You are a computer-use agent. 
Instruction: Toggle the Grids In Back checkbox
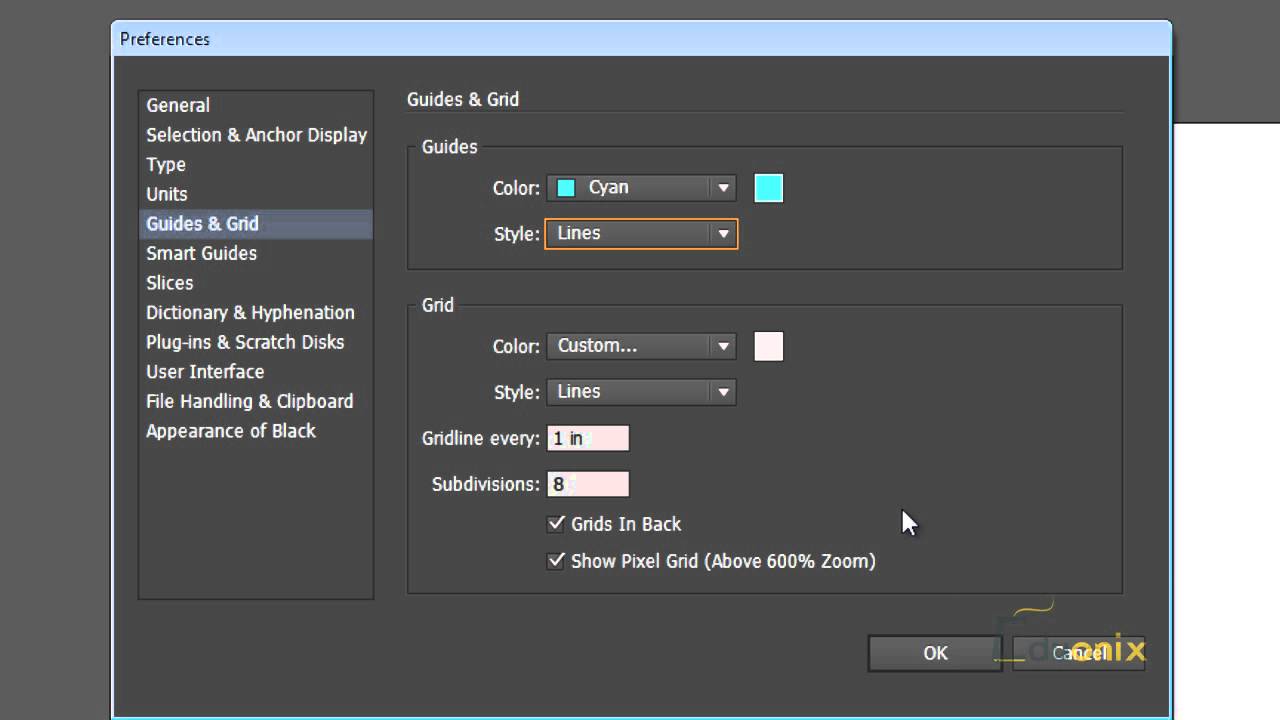coord(556,524)
